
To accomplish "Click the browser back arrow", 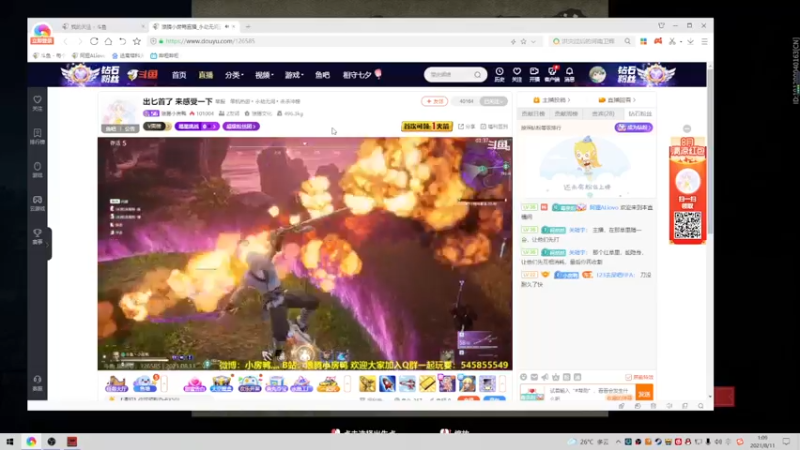I will (65, 41).
